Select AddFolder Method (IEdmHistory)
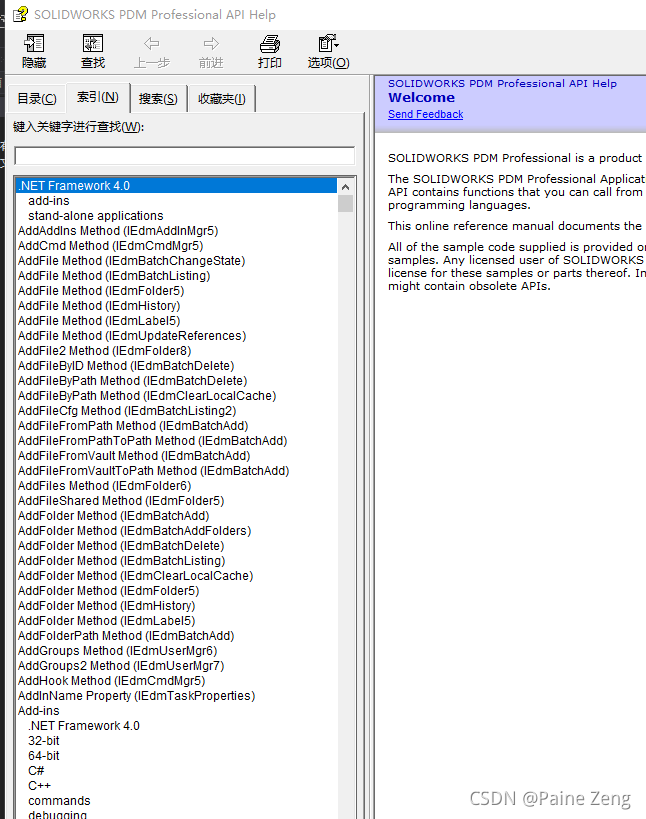 click(107, 606)
